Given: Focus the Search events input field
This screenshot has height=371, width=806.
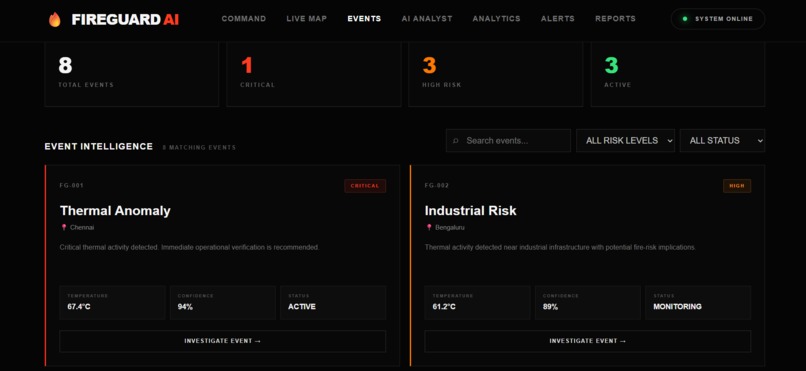Looking at the screenshot, I should click(x=508, y=140).
